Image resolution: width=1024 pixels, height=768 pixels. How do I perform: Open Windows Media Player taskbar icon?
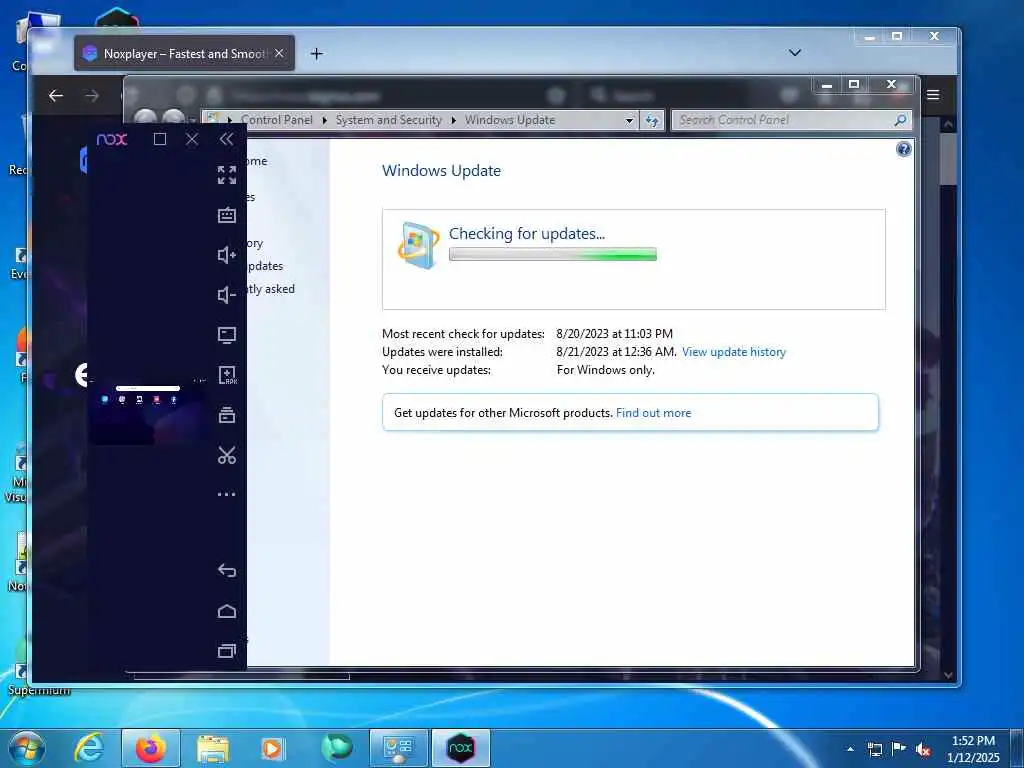click(x=272, y=748)
